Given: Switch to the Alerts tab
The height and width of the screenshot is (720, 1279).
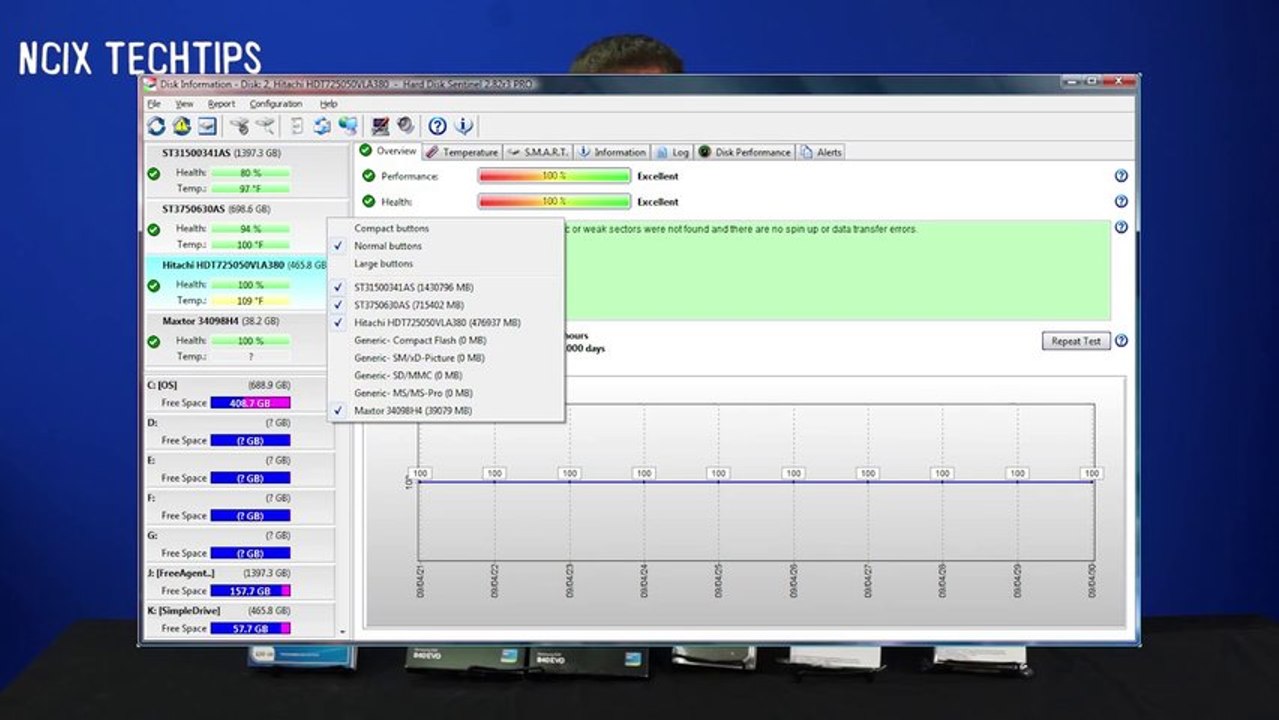Looking at the screenshot, I should [822, 152].
